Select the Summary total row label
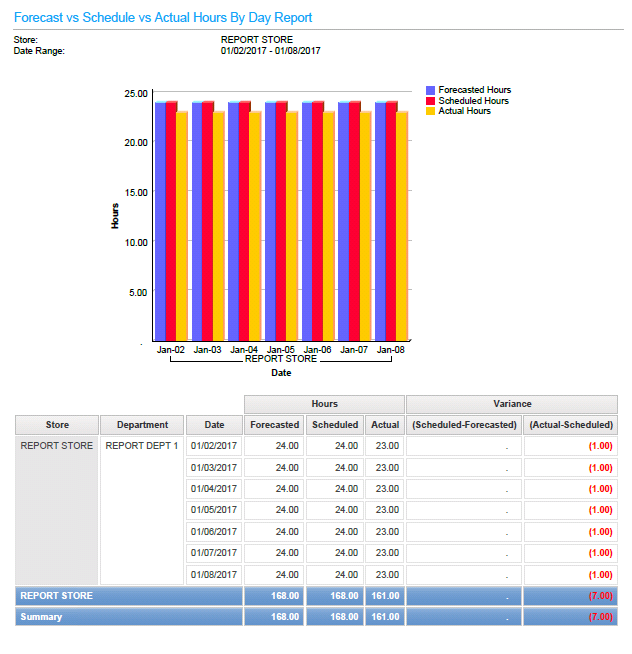632x654 pixels. pyautogui.click(x=42, y=617)
